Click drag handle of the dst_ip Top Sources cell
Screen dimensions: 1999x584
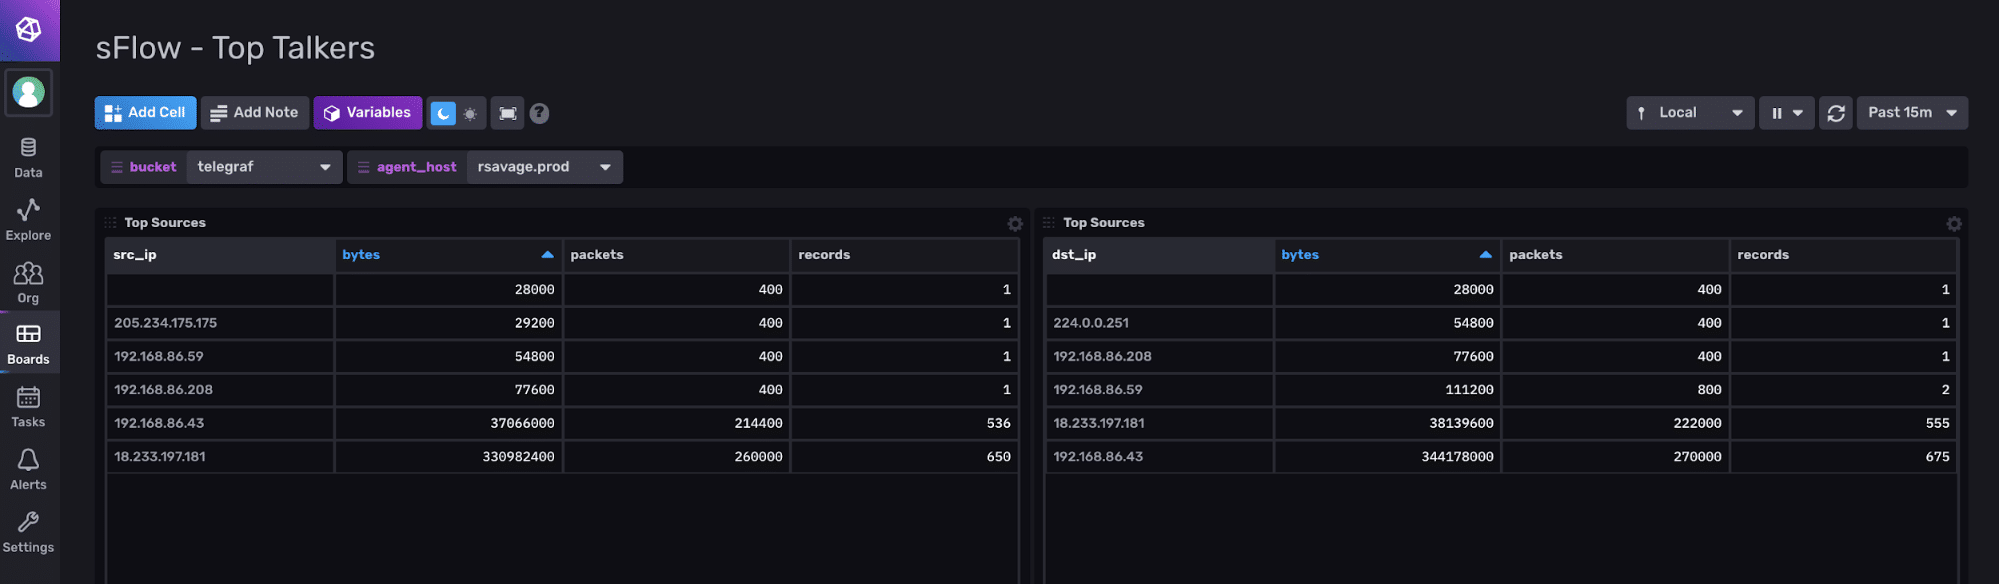click(x=1049, y=223)
